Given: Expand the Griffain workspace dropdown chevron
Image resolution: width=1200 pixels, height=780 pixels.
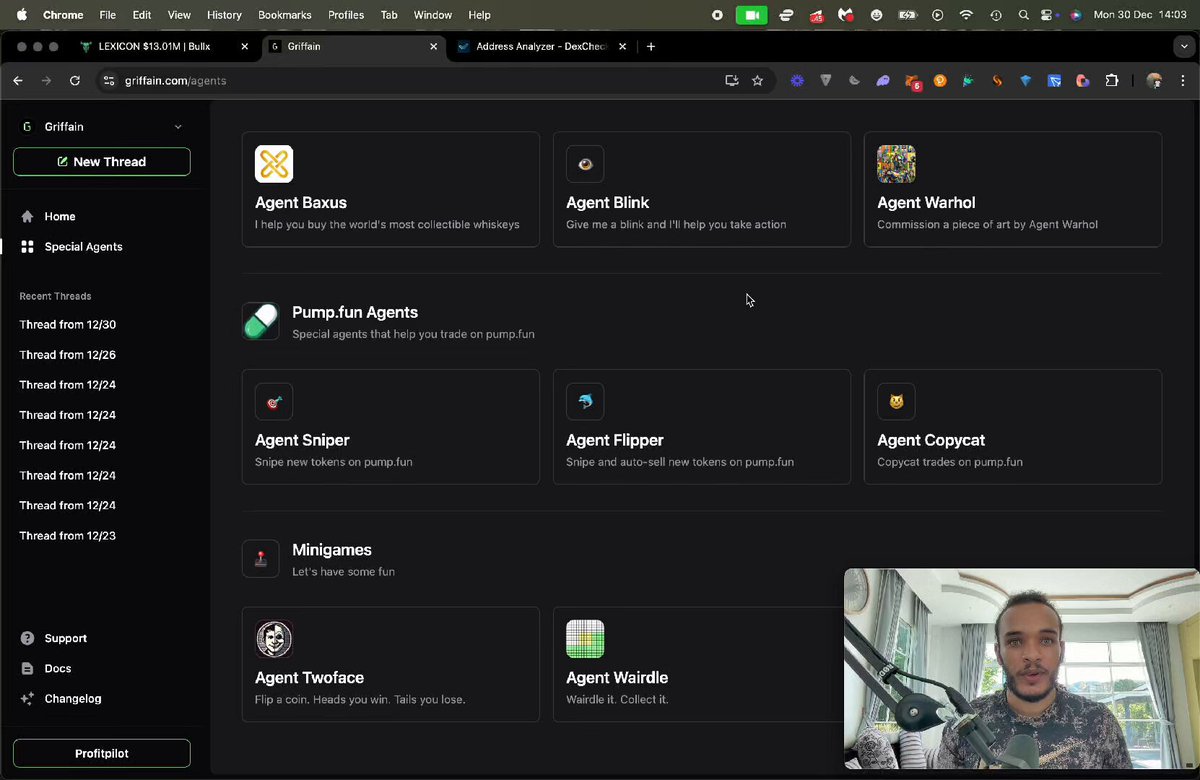Looking at the screenshot, I should coord(178,127).
